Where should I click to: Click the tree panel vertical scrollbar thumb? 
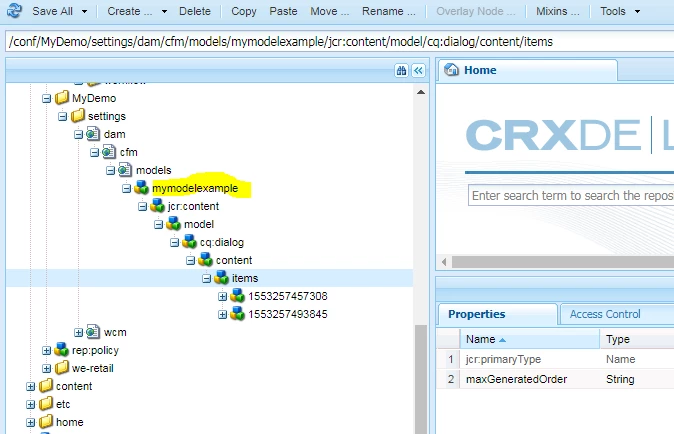pyautogui.click(x=421, y=379)
